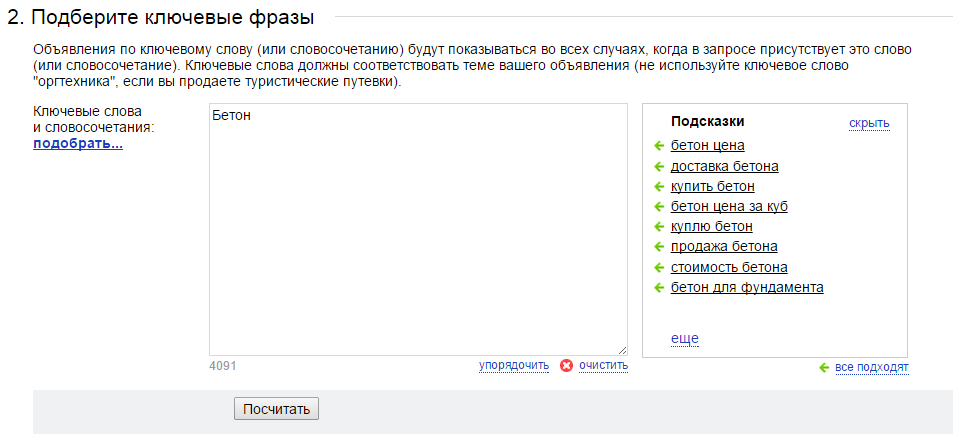Hide the Подсказки panel with 'скрыть'

(x=869, y=123)
